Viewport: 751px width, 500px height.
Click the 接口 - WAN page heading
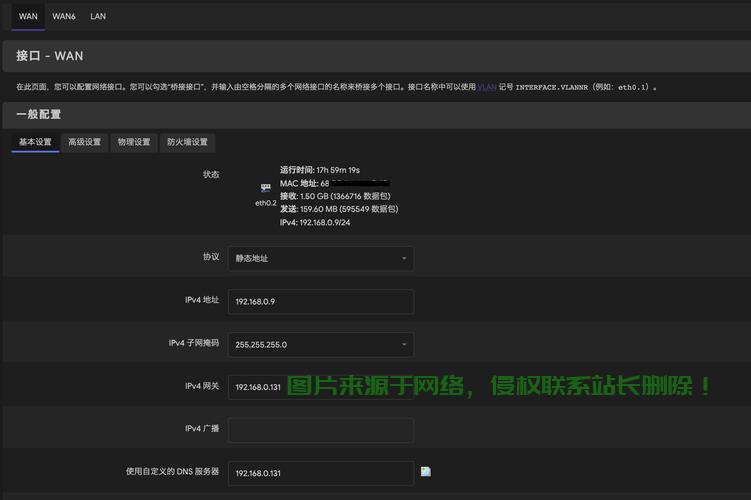point(50,56)
